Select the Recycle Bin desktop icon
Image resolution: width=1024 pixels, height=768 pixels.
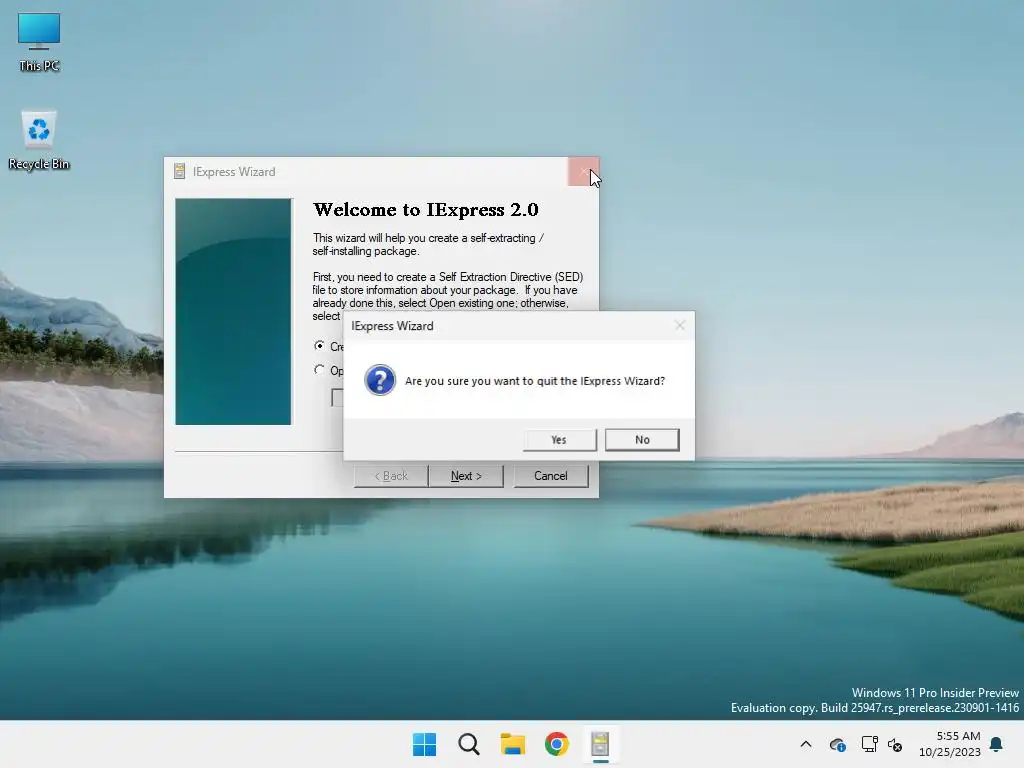(x=39, y=140)
